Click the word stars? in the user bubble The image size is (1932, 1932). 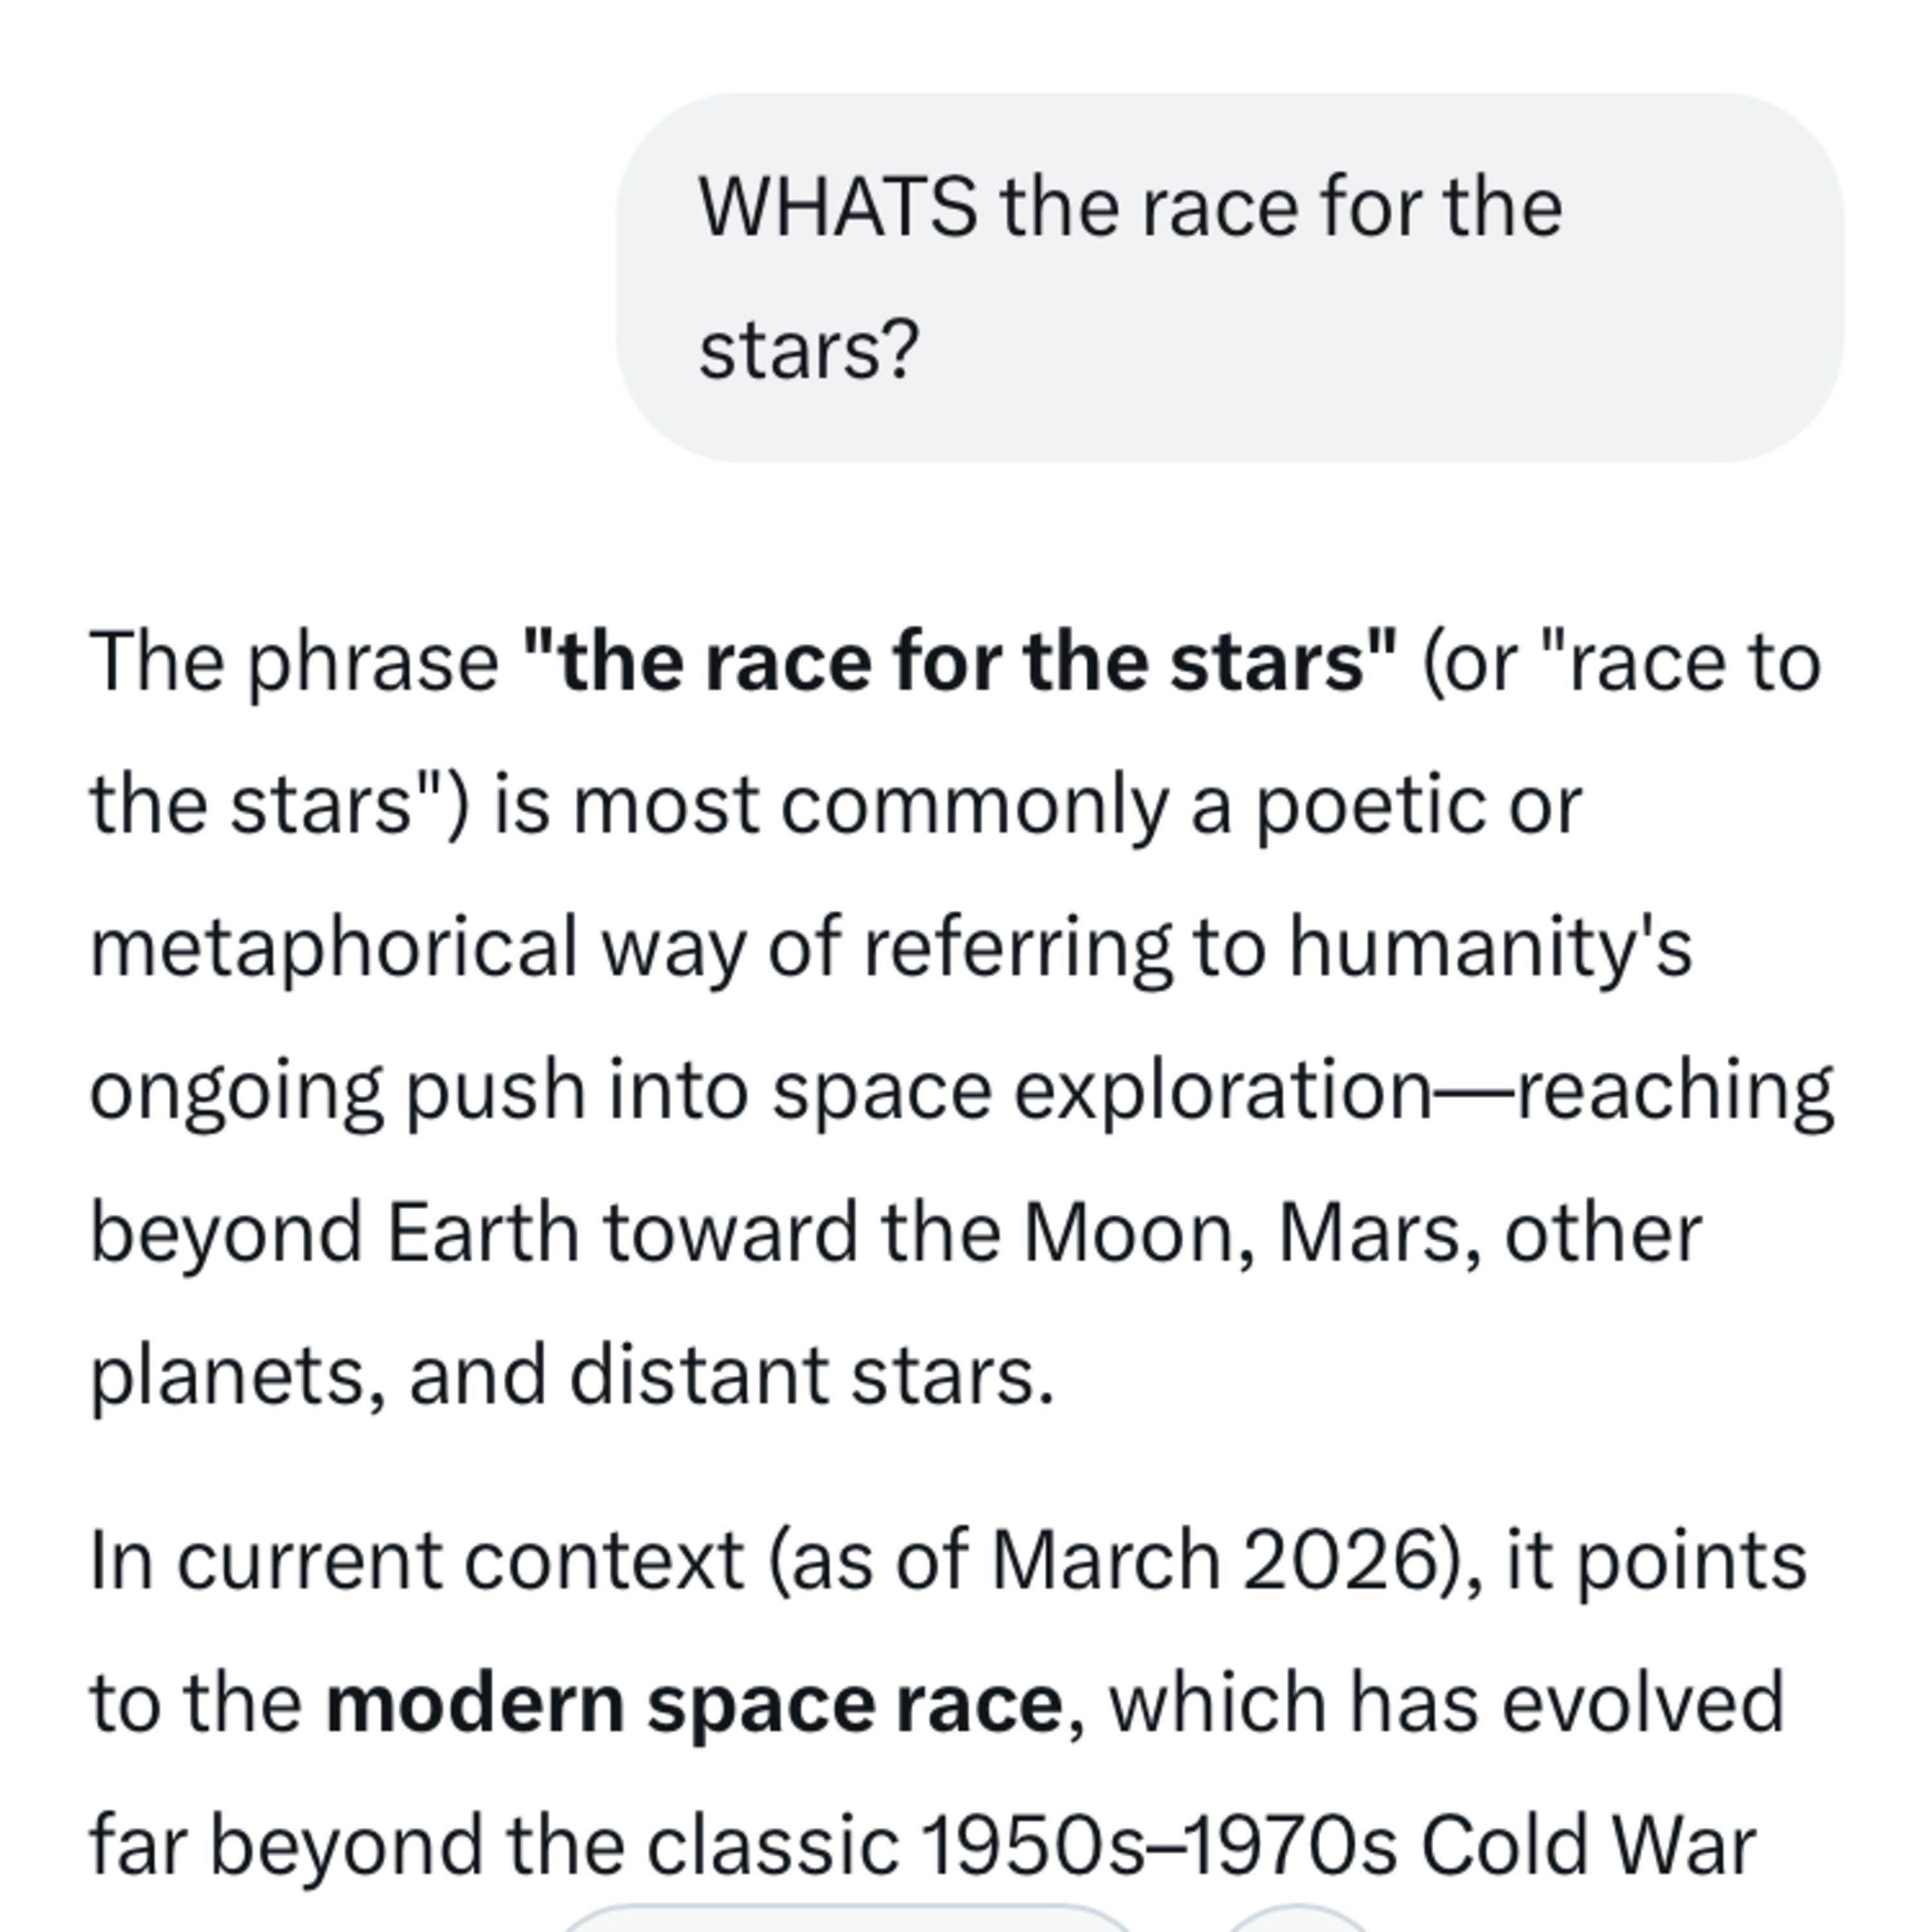coord(808,350)
